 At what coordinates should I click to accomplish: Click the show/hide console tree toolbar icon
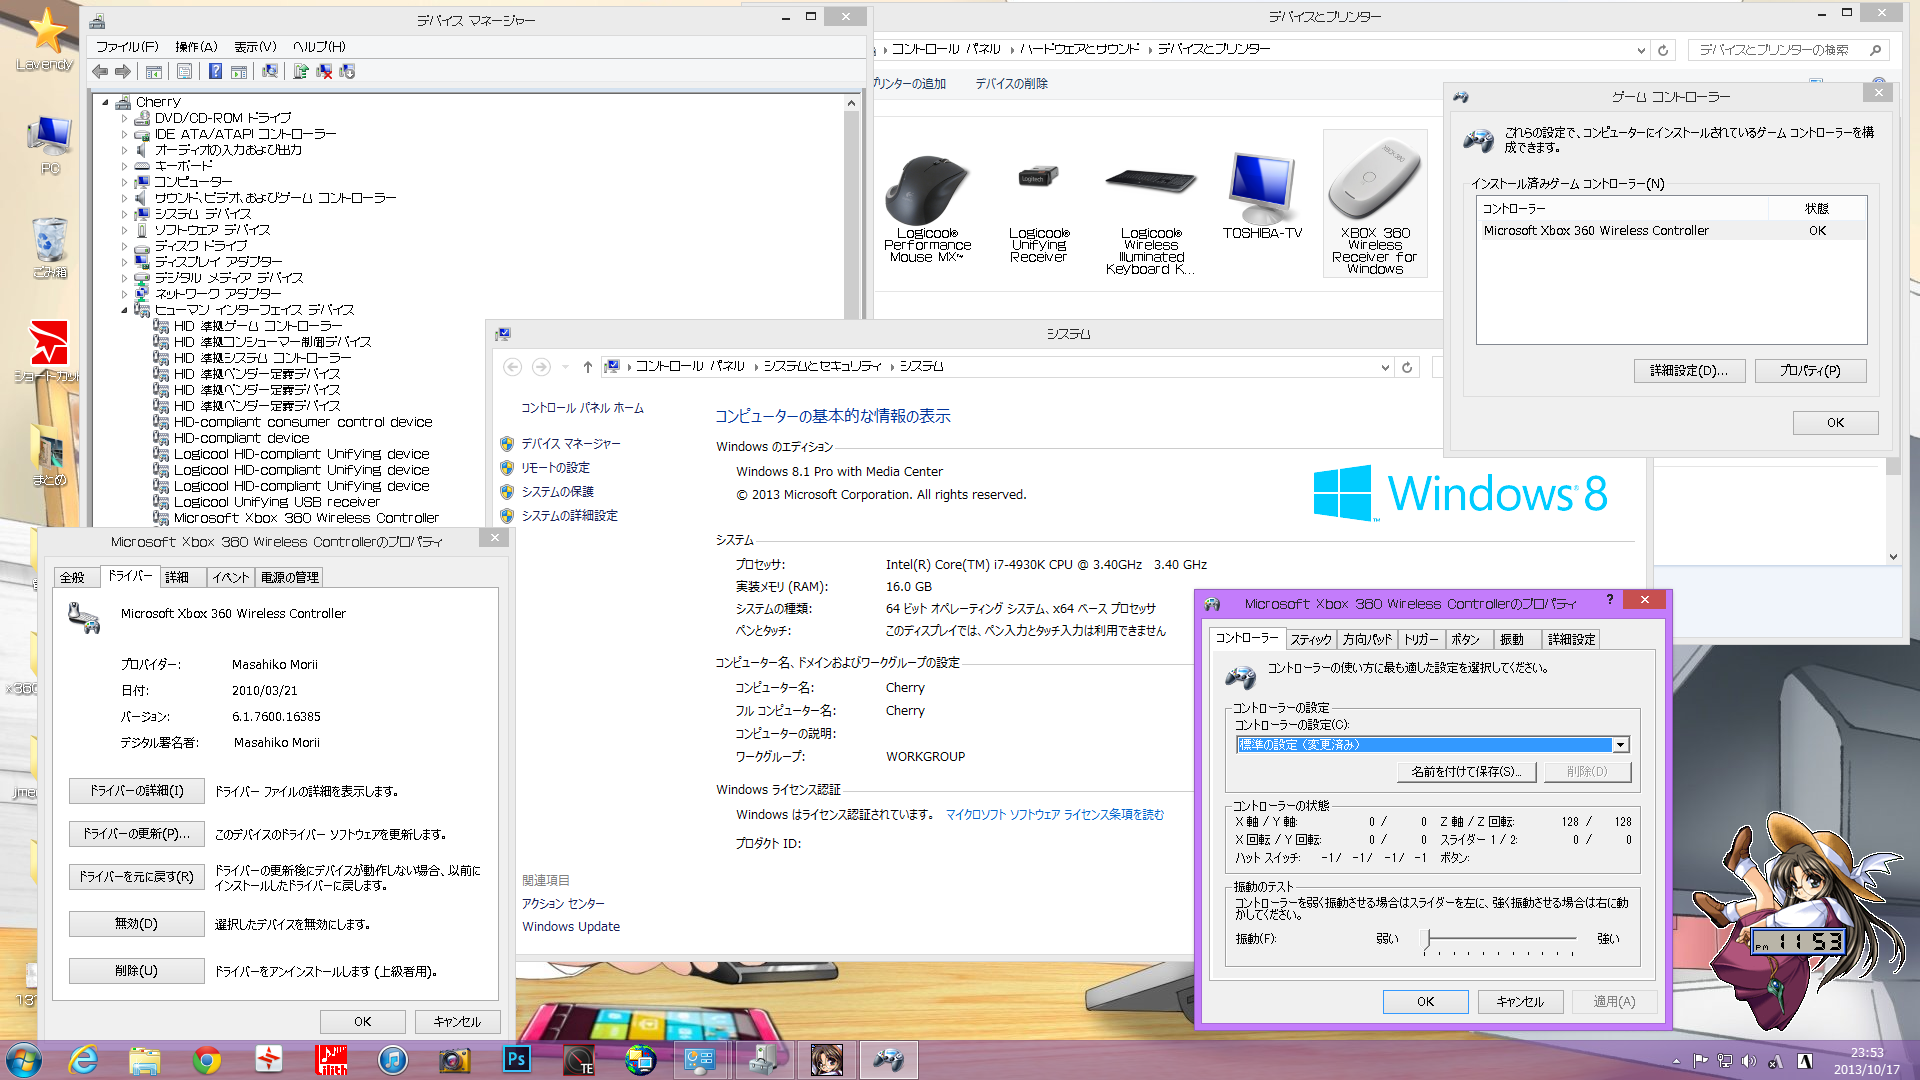tap(154, 71)
